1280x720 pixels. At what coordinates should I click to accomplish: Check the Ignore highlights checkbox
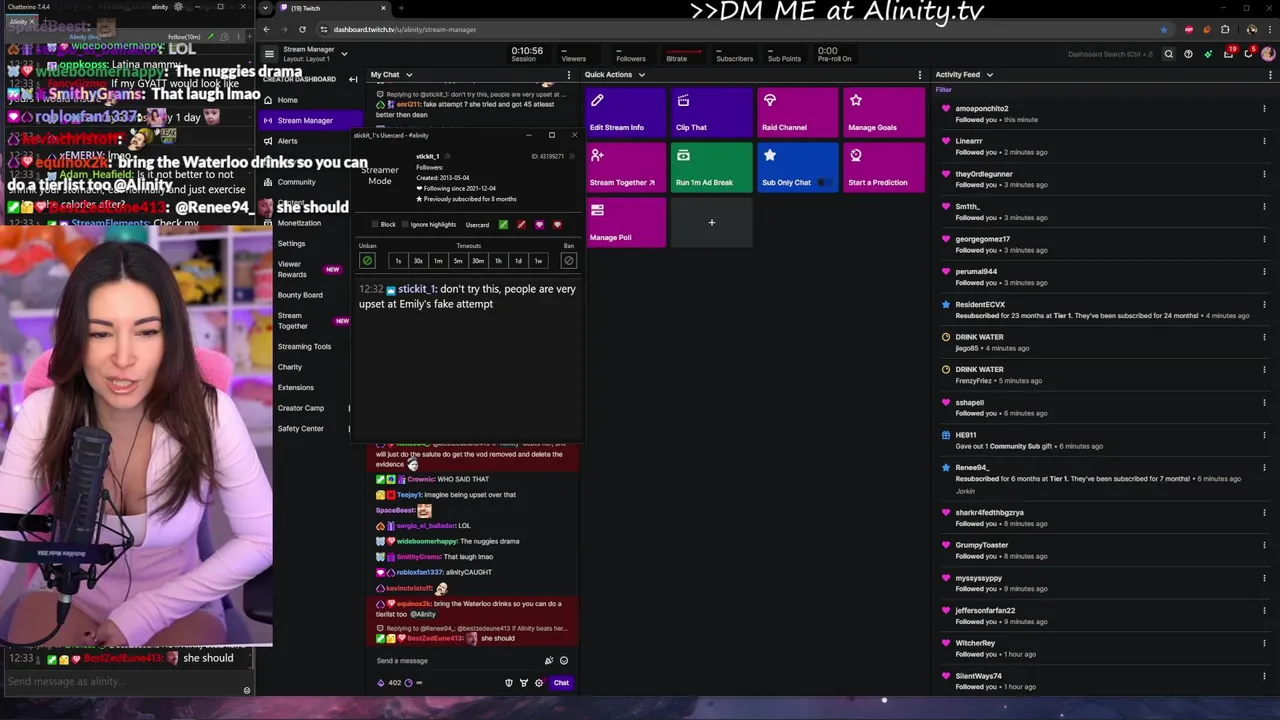pos(405,225)
